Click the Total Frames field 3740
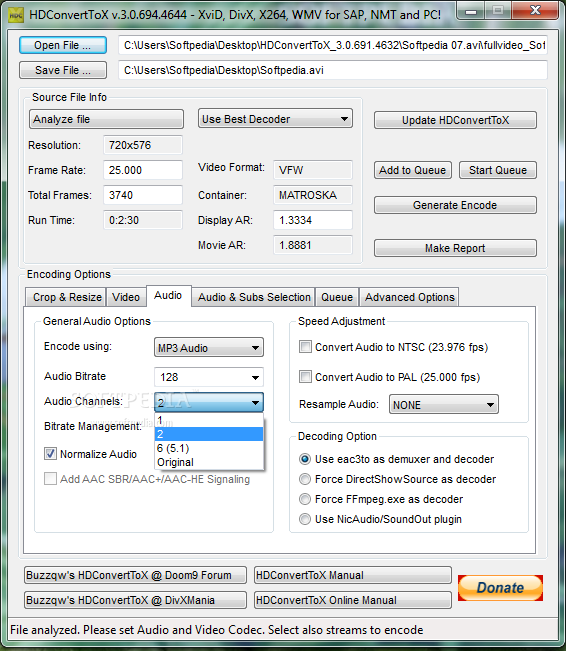Screen dimensions: 566x651 coord(143,195)
